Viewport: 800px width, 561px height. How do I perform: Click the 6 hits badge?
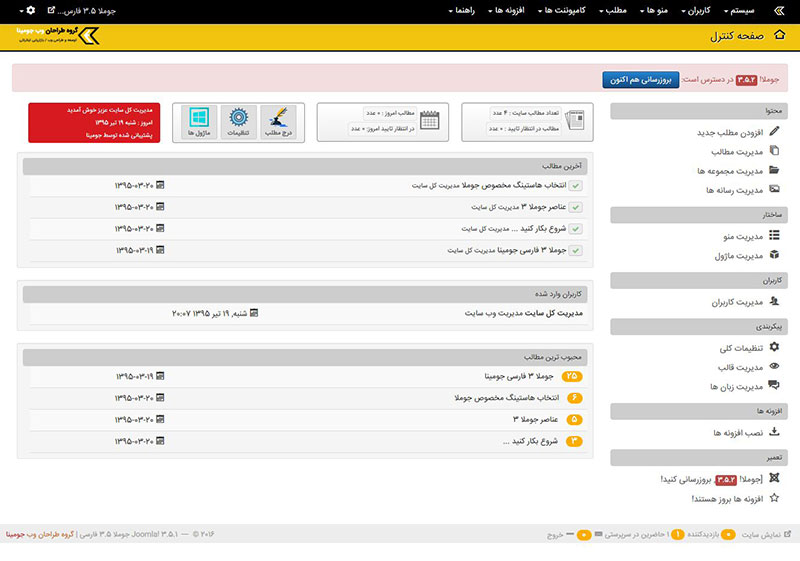pos(574,398)
